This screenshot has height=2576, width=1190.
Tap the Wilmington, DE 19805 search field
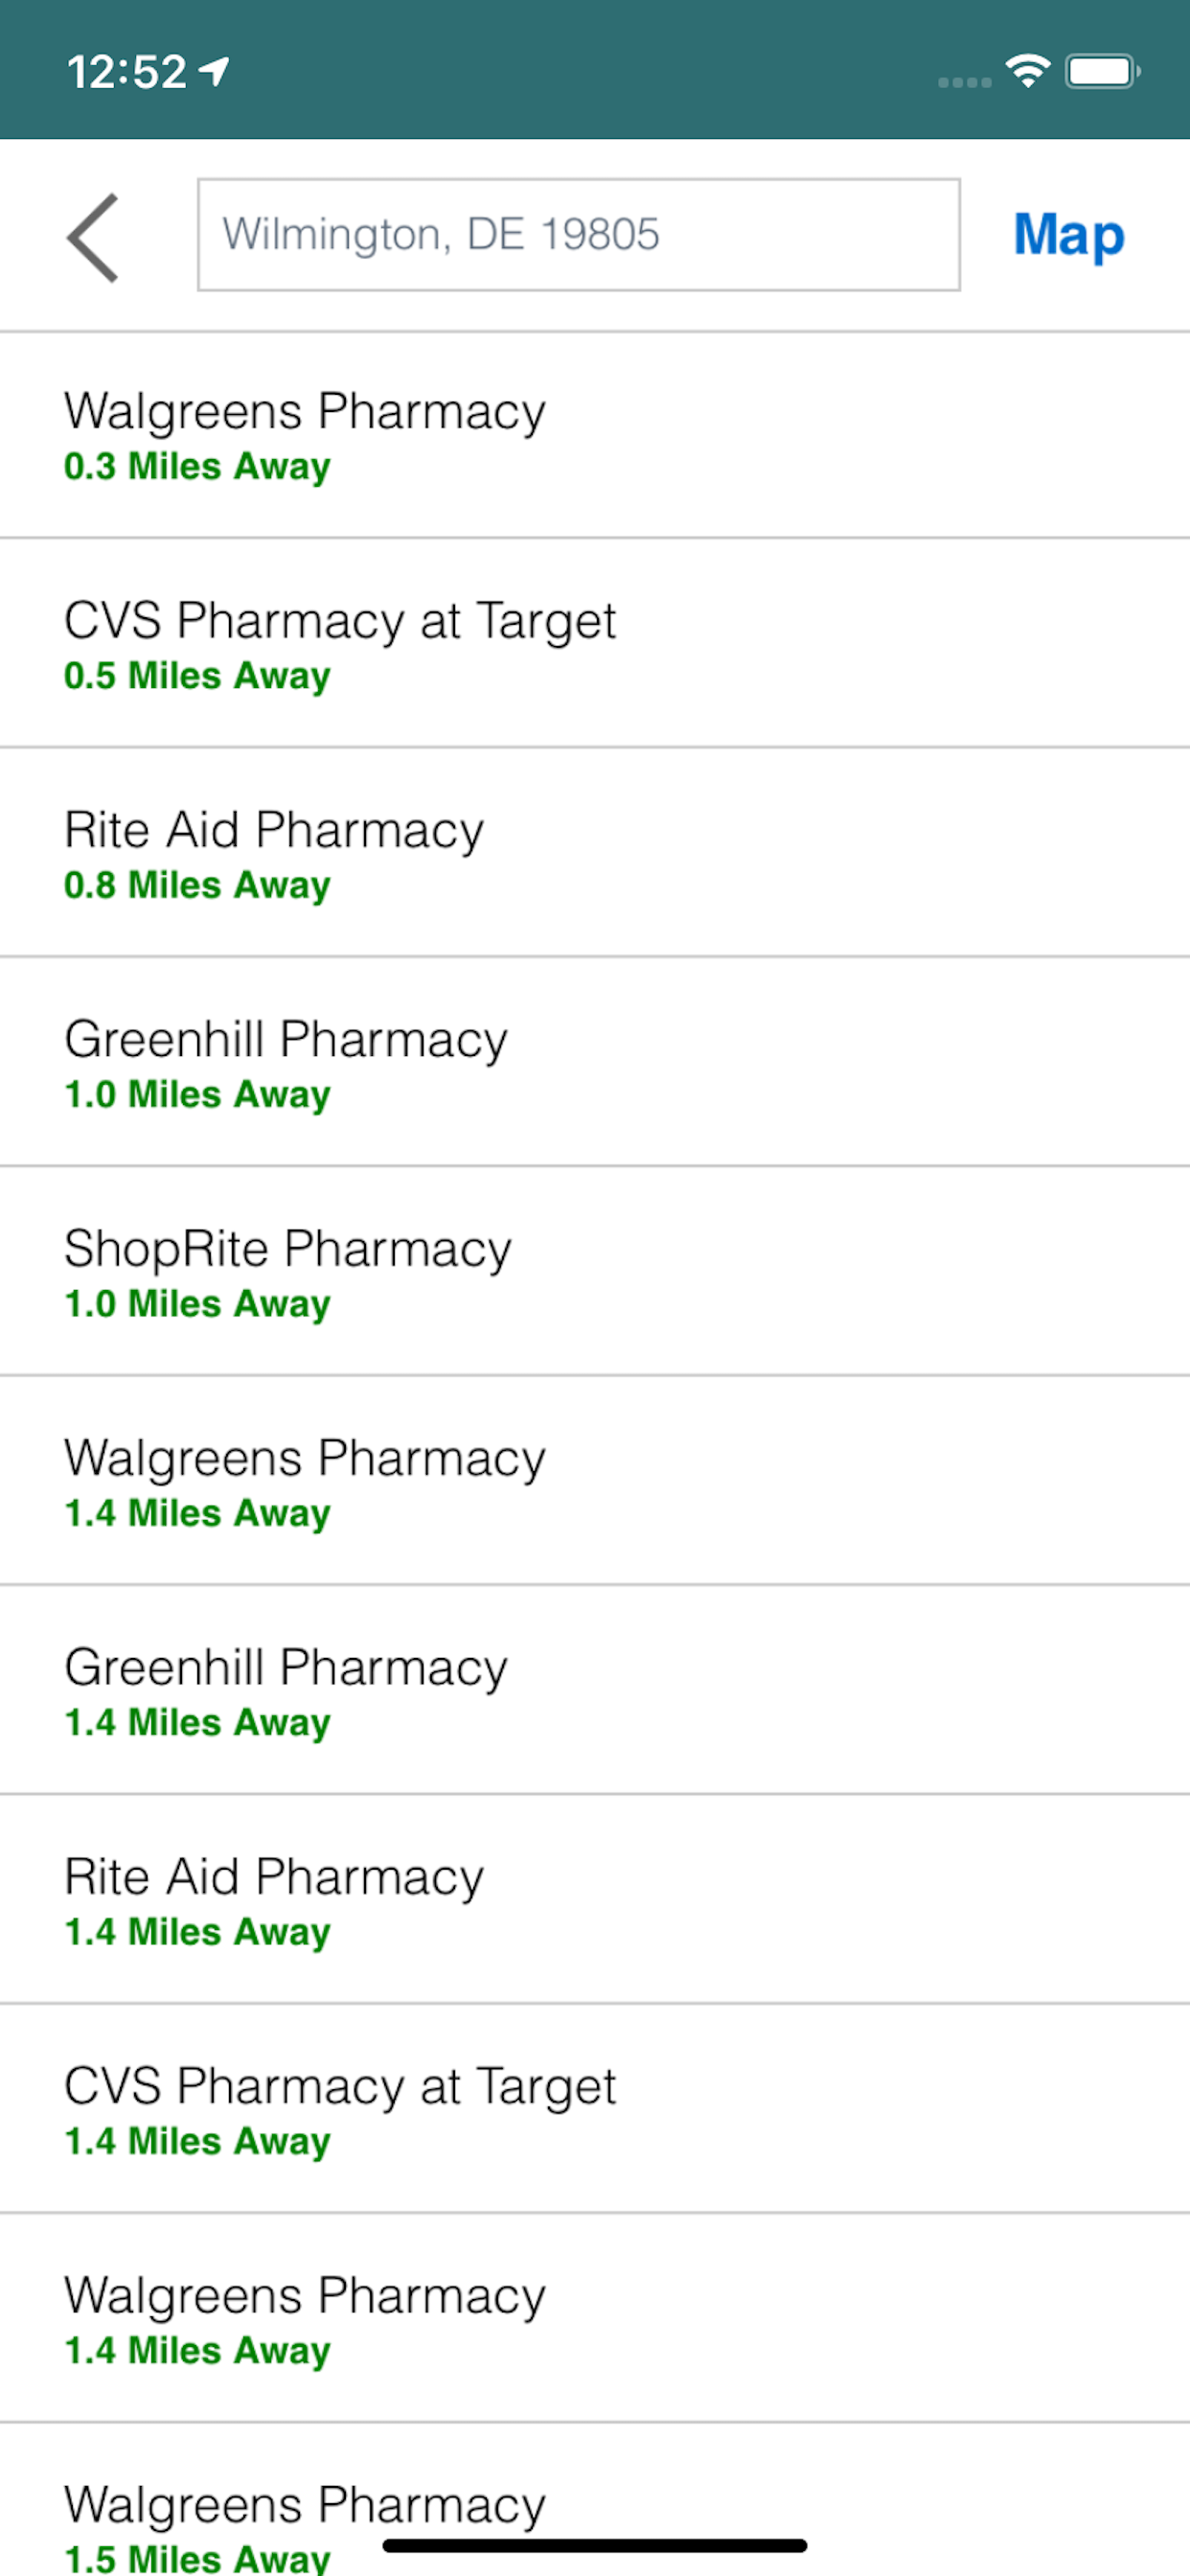[578, 235]
